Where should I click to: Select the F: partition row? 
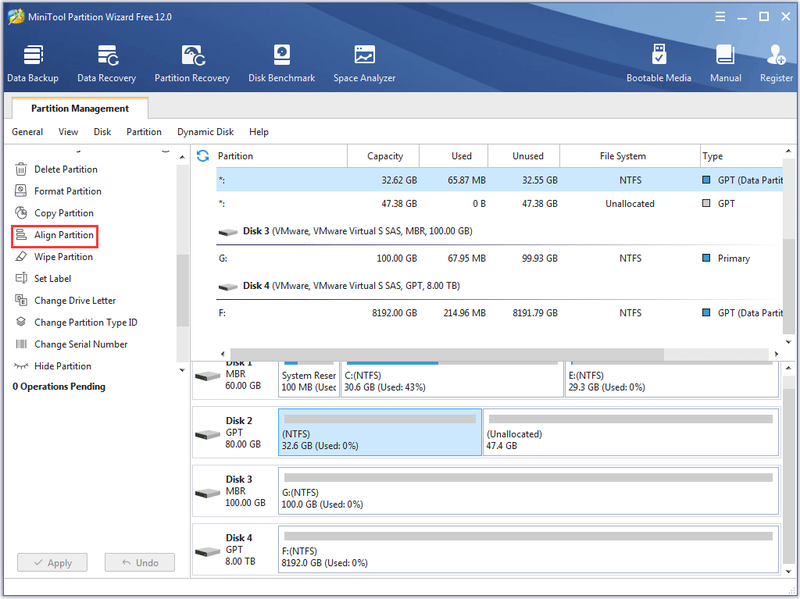(x=499, y=313)
